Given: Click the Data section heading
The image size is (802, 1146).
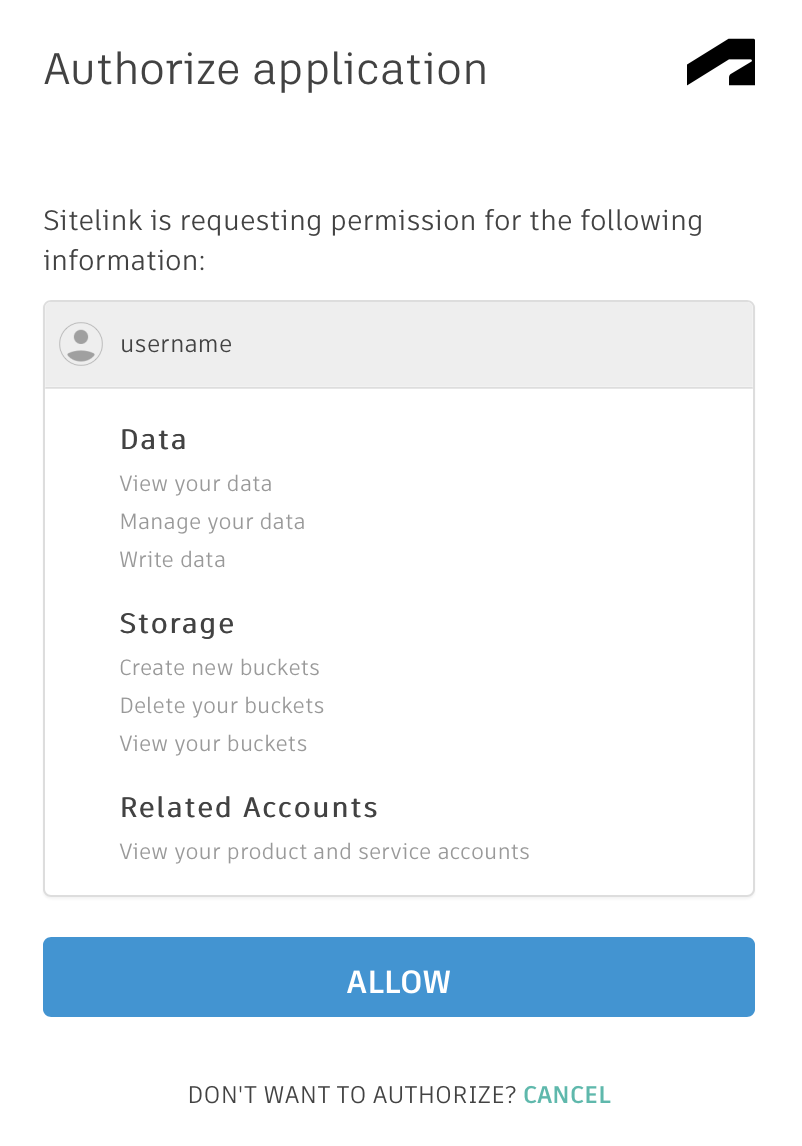Looking at the screenshot, I should (153, 439).
